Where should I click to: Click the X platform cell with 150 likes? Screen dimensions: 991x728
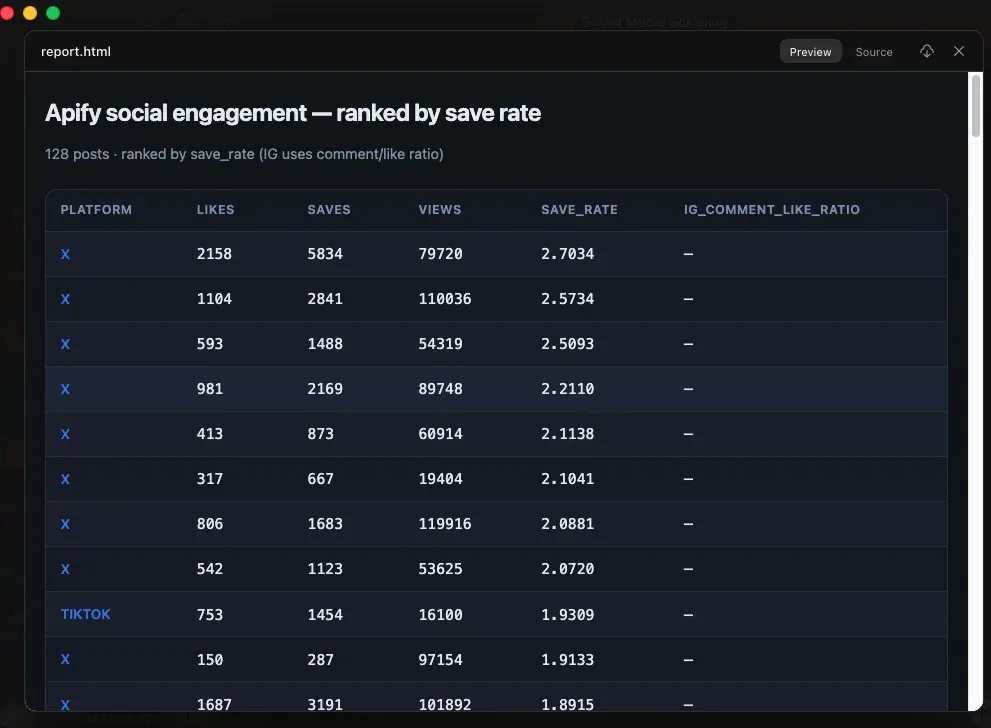(65, 660)
